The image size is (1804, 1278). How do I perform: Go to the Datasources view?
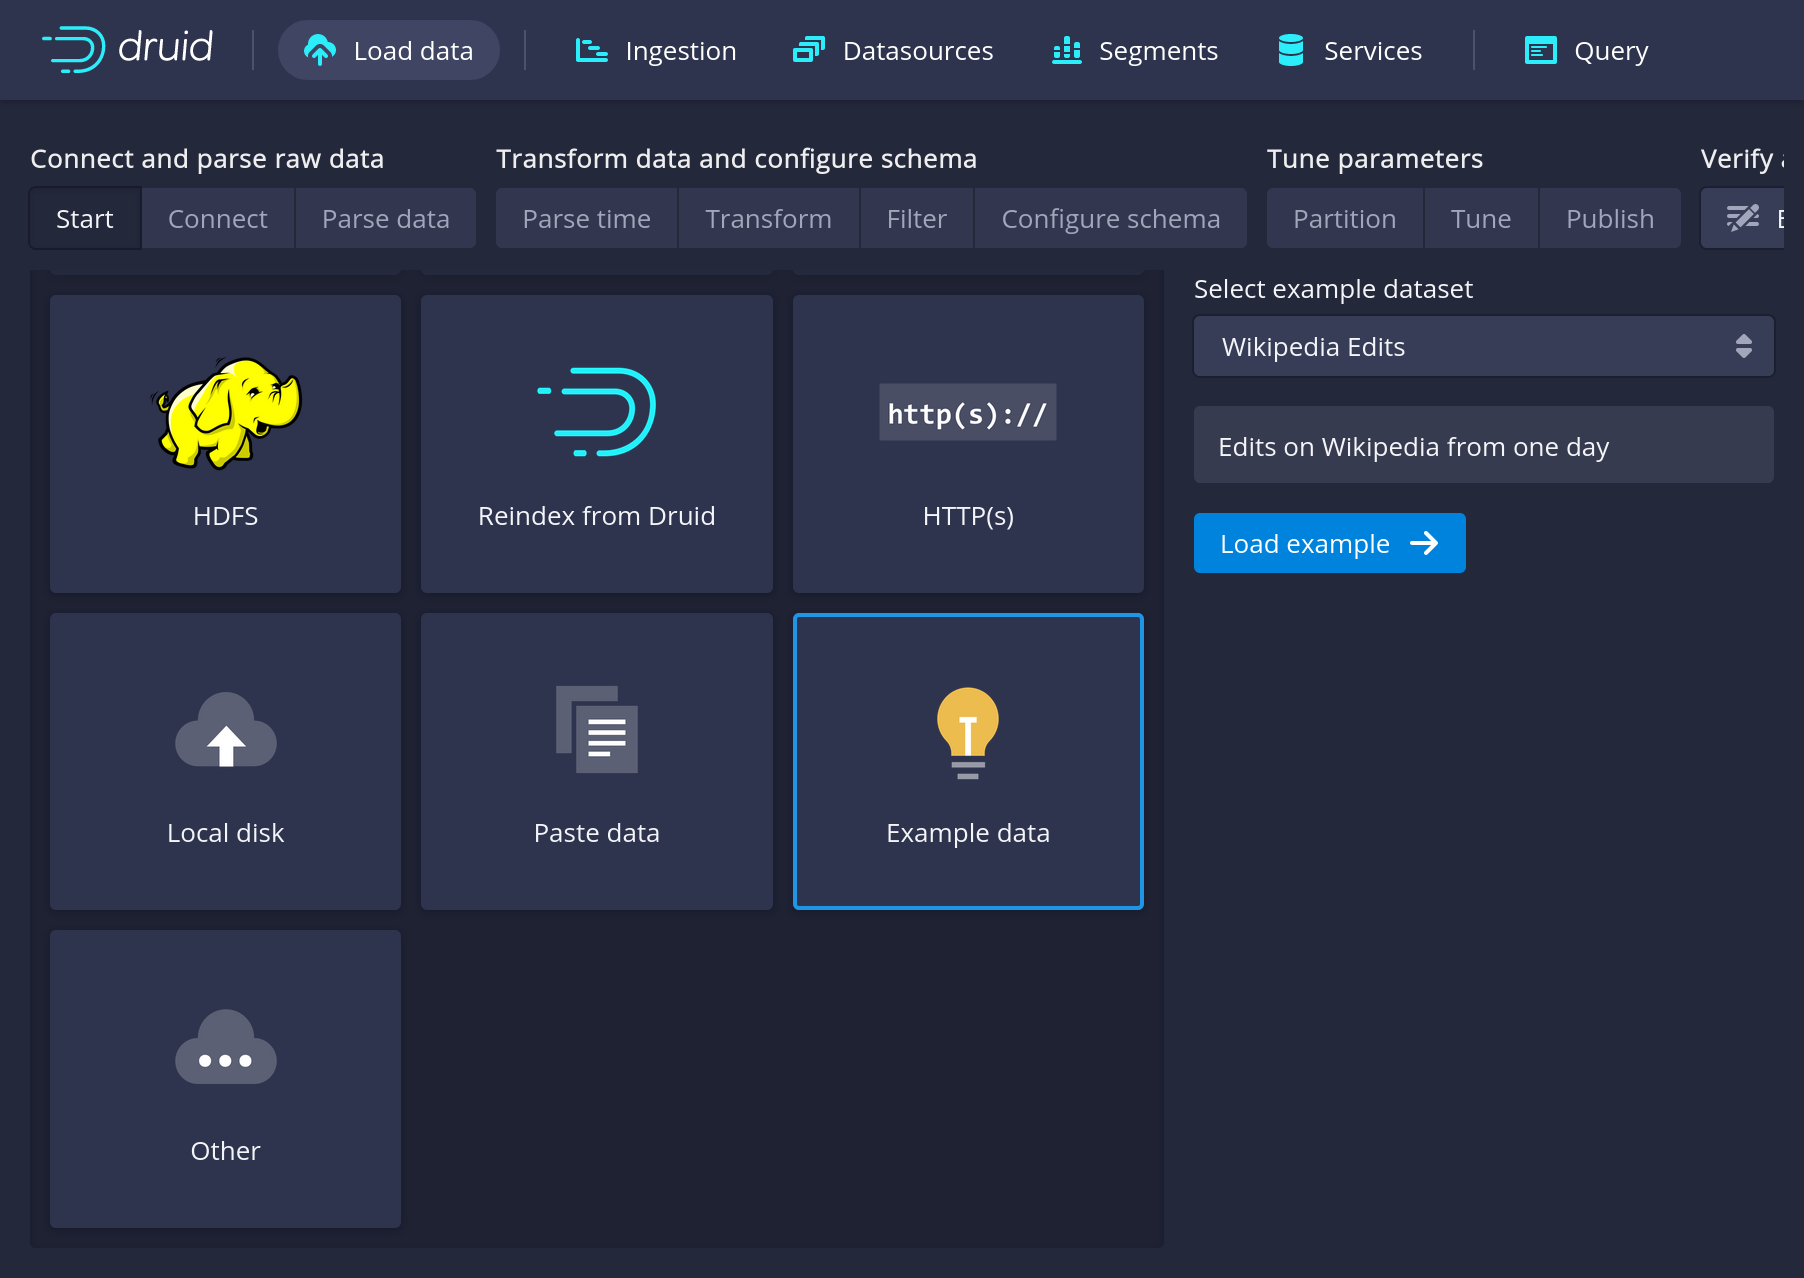pos(893,51)
